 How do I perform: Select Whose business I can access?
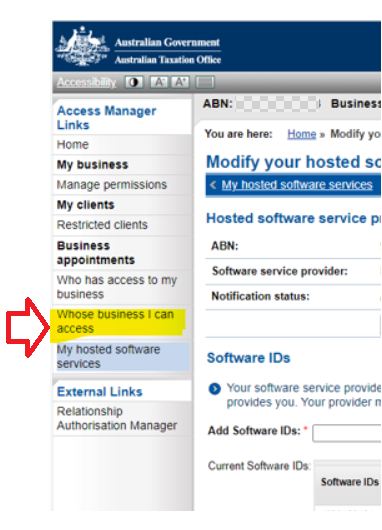click(115, 321)
